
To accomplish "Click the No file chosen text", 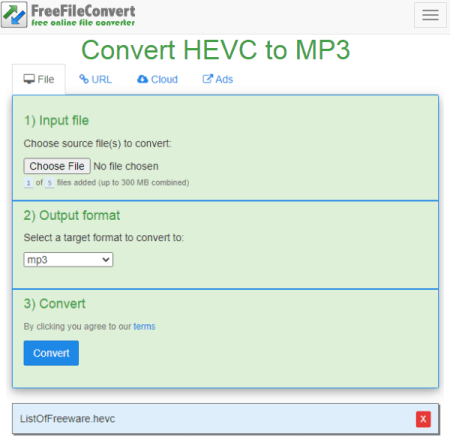I will [126, 166].
